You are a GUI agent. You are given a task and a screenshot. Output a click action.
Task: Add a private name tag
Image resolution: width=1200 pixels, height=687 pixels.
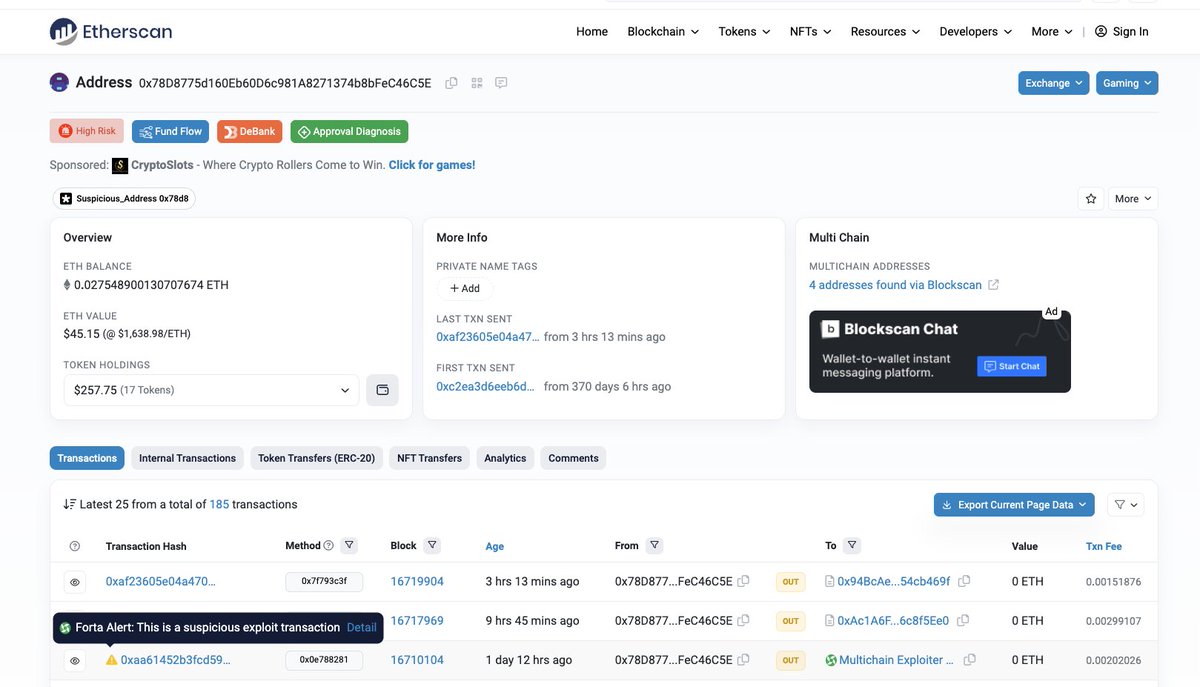click(465, 288)
